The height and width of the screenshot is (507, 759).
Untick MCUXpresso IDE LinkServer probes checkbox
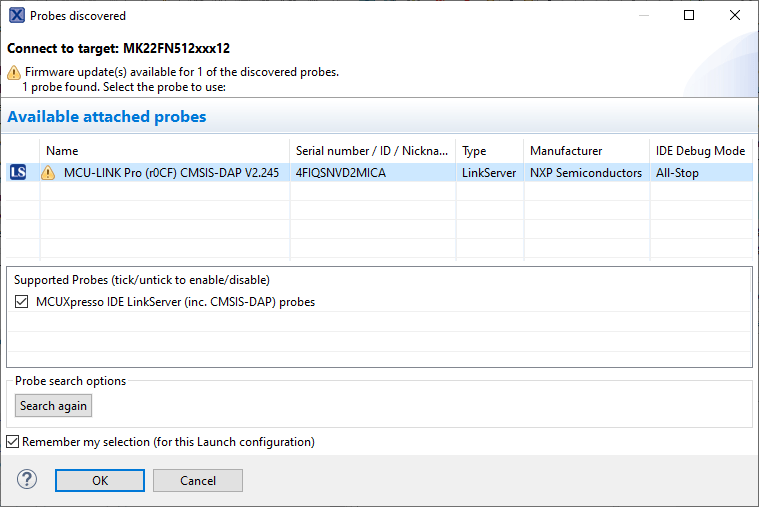coord(22,302)
